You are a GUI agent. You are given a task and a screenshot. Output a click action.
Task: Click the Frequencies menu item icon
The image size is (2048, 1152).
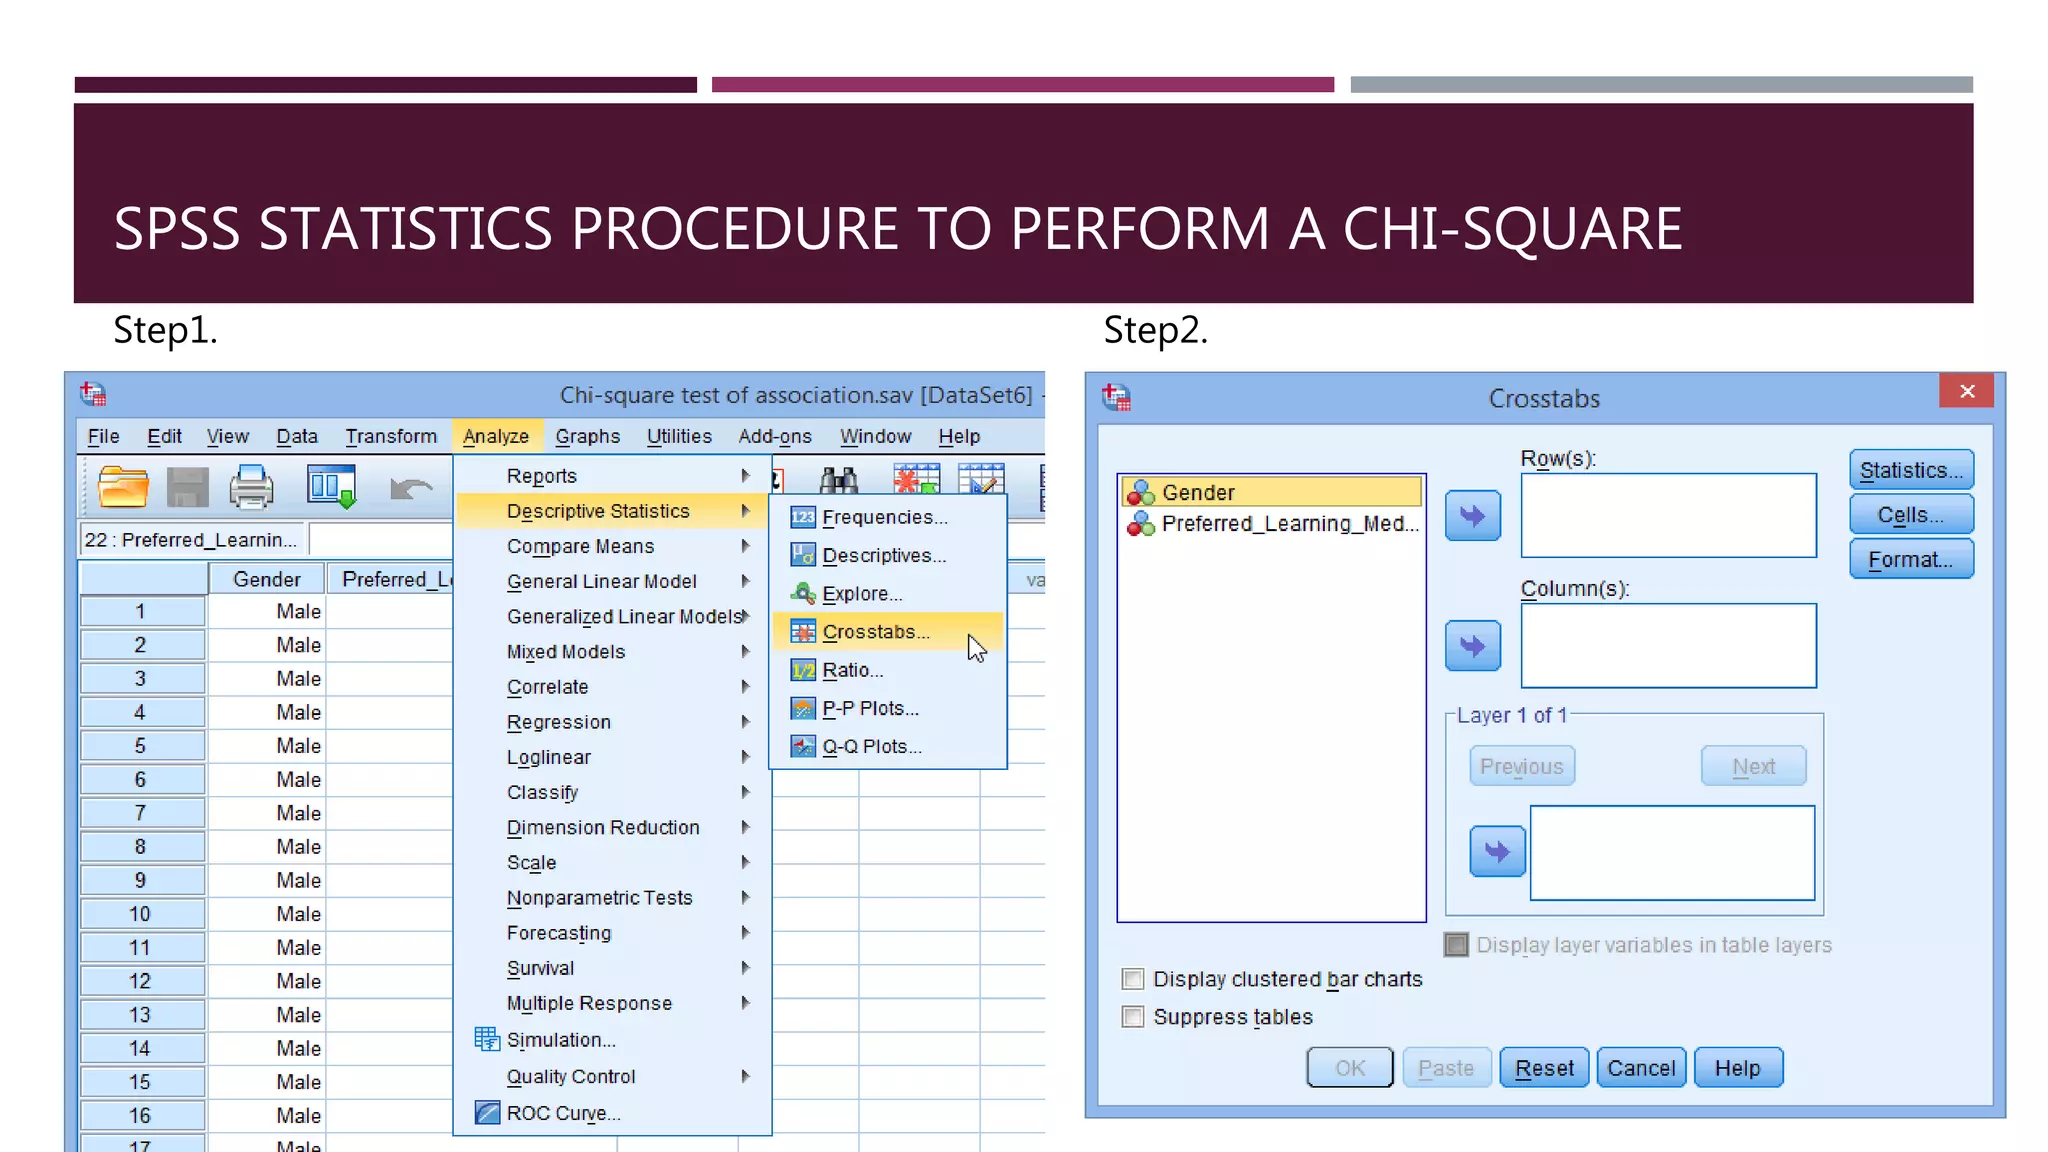click(x=803, y=517)
